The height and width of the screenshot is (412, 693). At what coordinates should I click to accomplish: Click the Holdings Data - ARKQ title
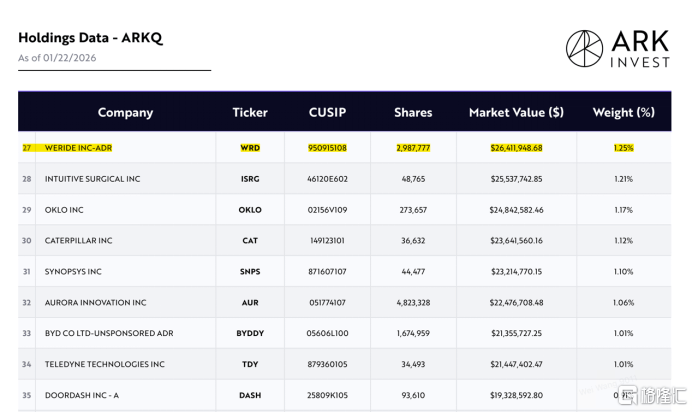tap(90, 38)
